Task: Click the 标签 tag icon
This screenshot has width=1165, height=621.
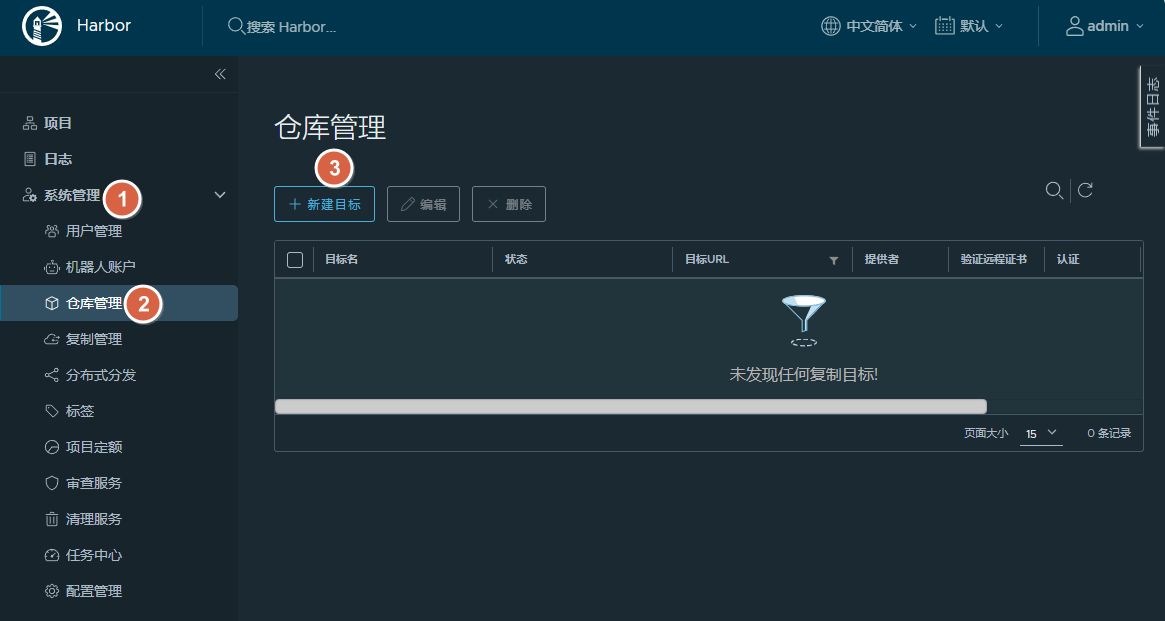Action: (51, 411)
